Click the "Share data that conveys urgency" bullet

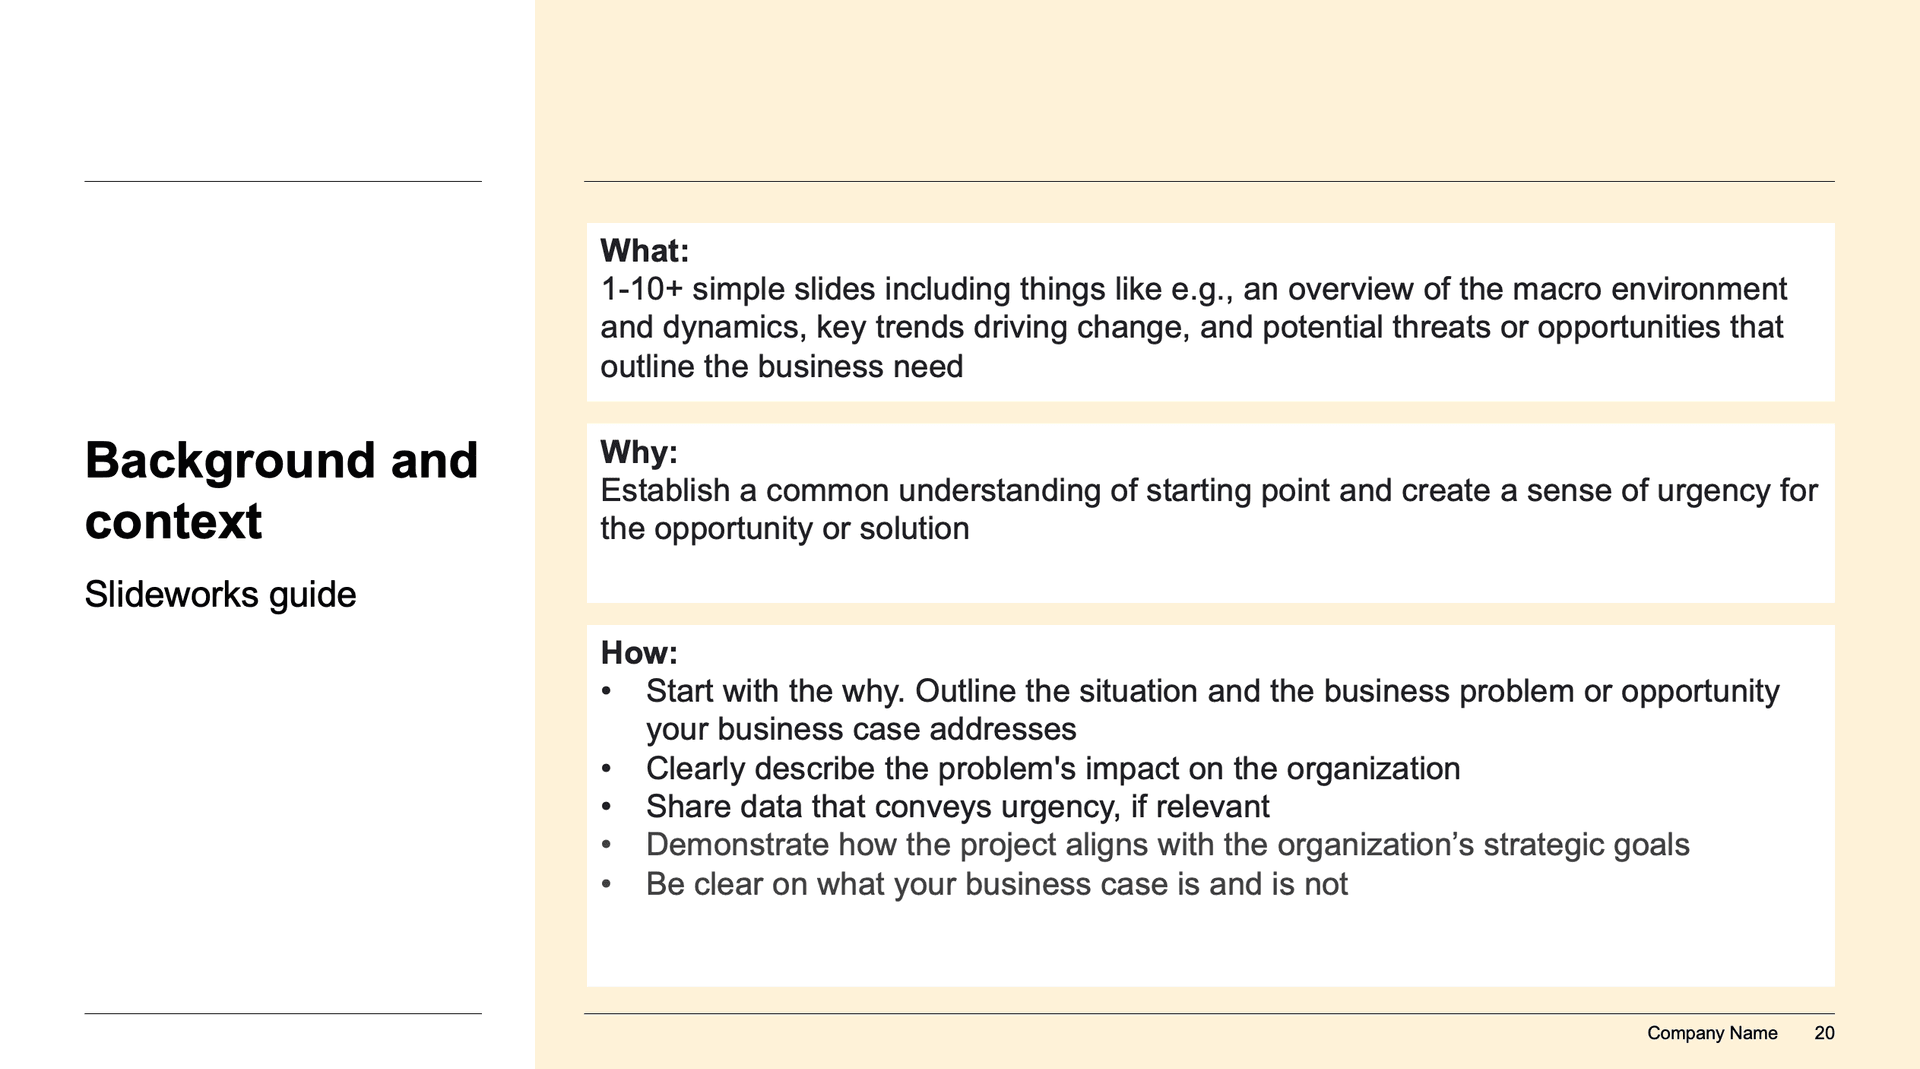957,807
